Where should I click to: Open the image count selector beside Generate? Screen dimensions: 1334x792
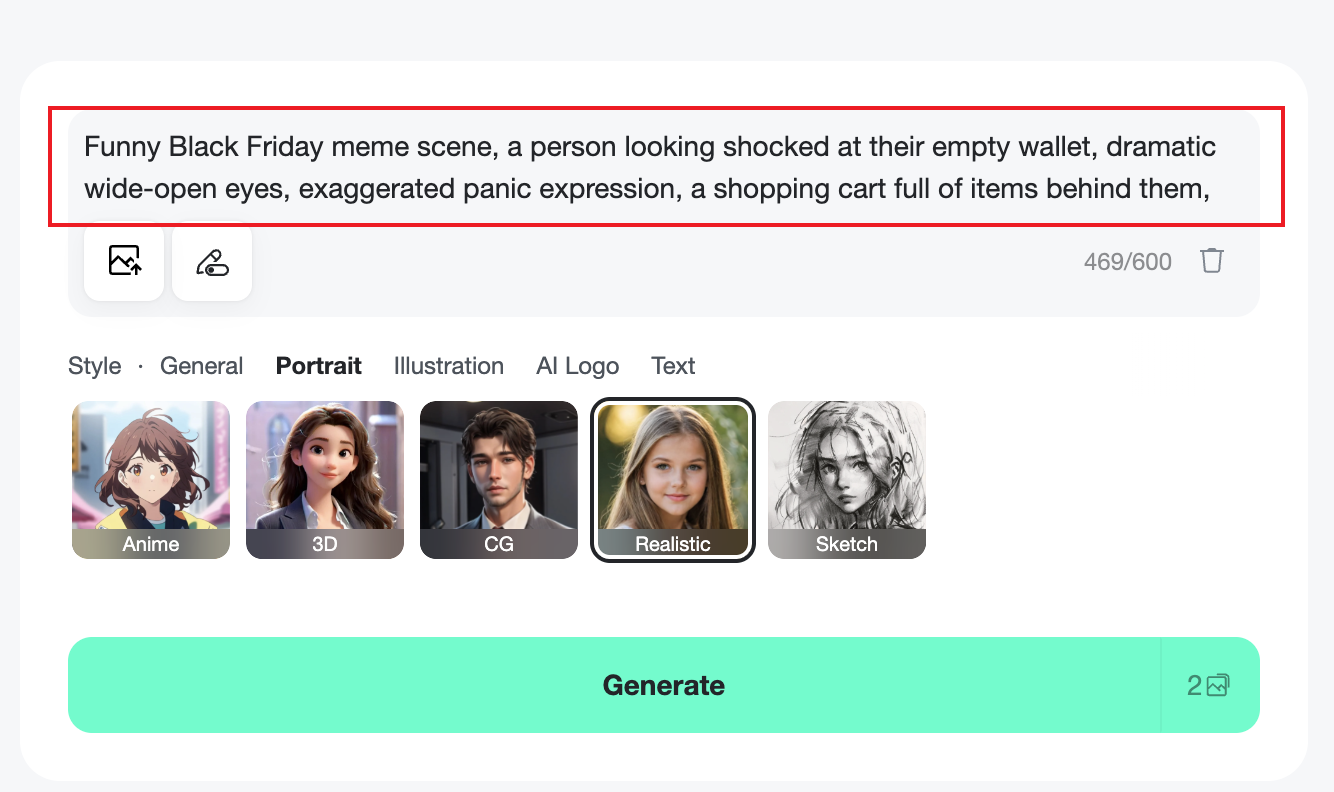1208,685
